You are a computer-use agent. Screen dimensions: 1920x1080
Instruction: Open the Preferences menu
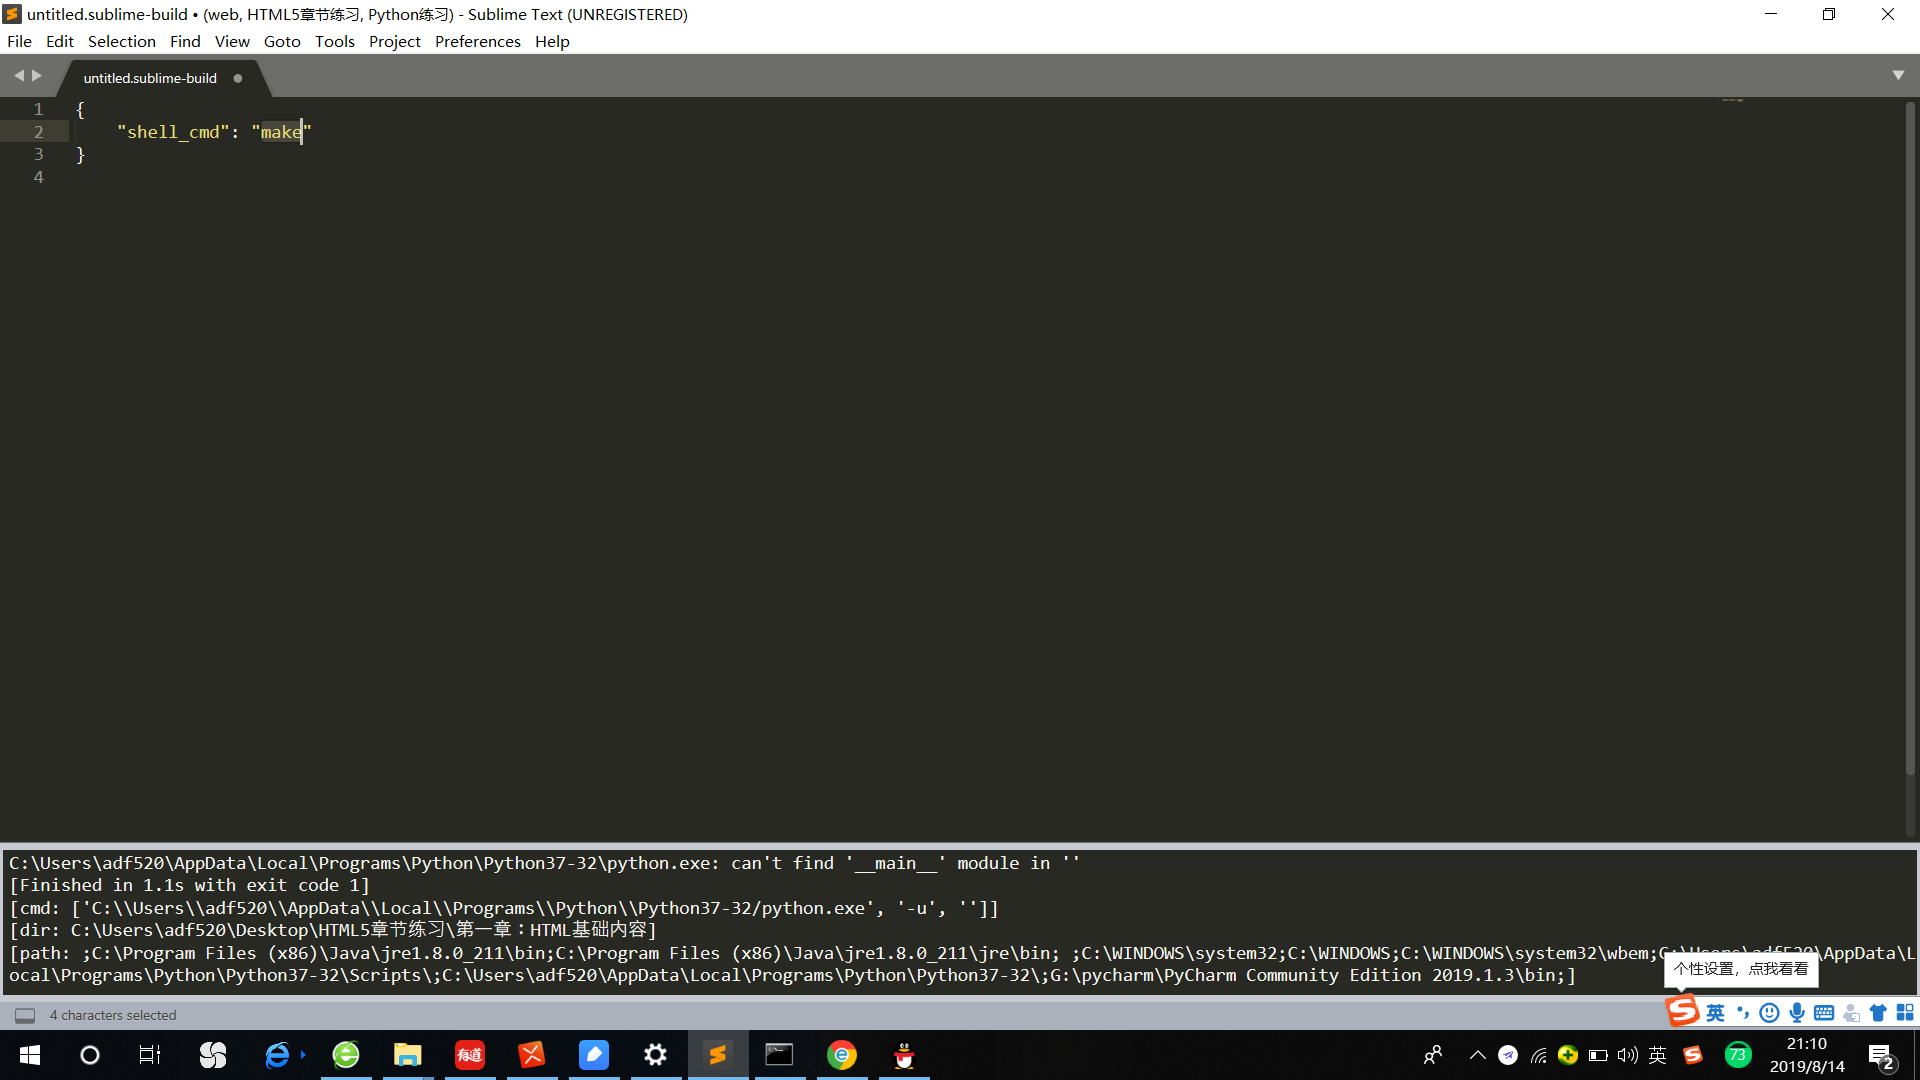coord(477,41)
